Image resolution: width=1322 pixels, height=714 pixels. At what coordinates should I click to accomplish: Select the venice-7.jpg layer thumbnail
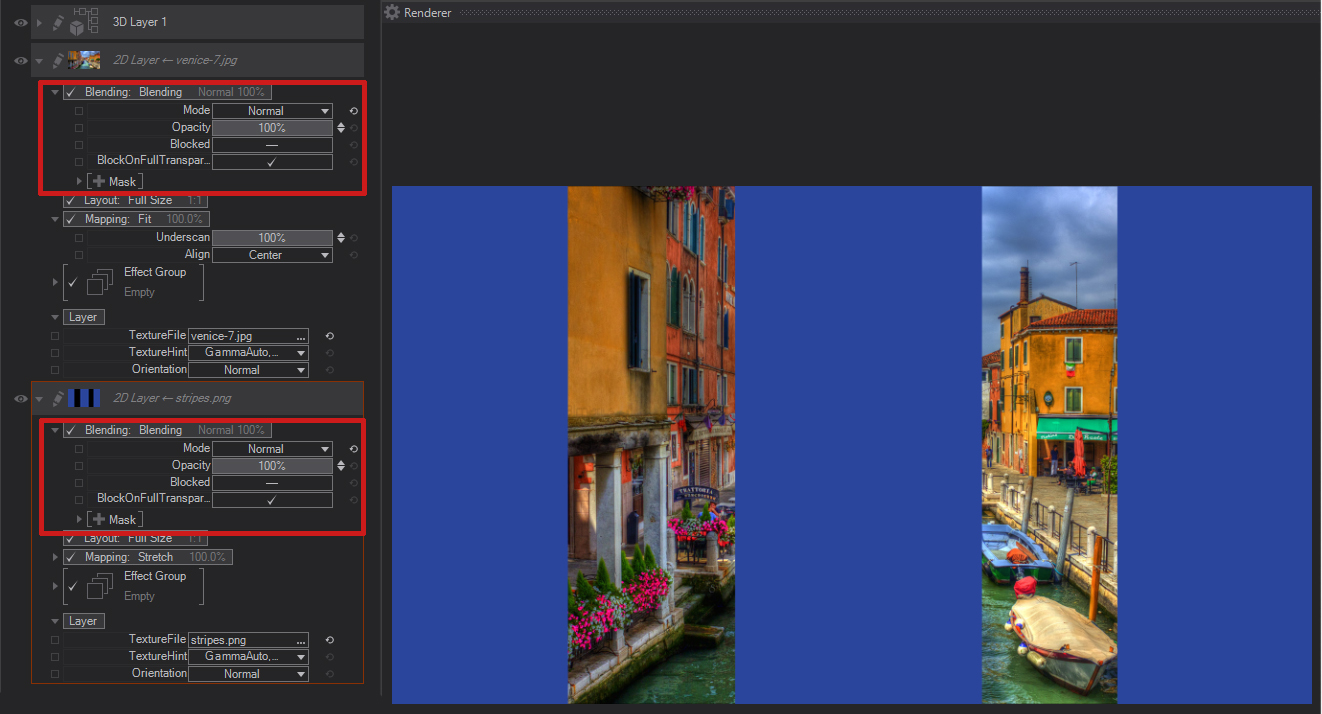tap(84, 60)
